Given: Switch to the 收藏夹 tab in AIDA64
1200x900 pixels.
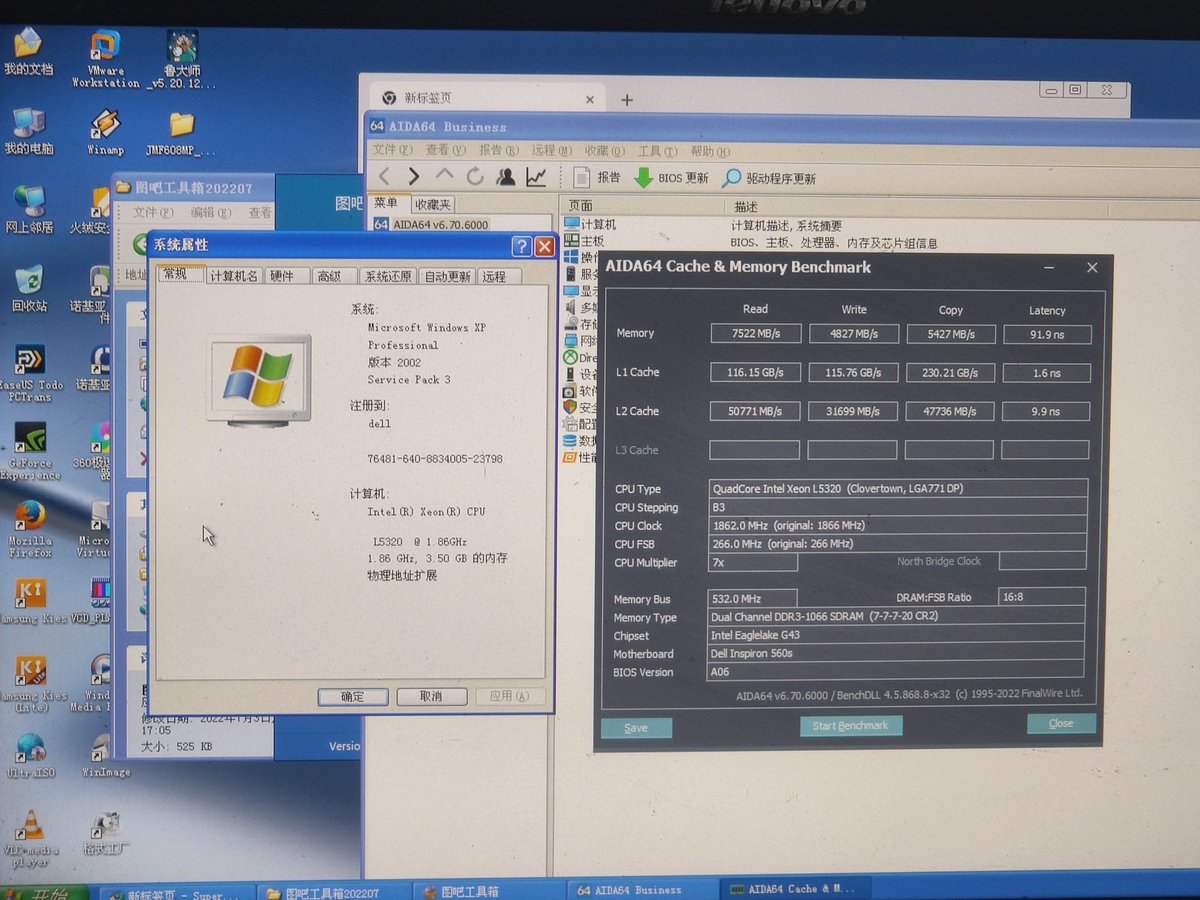Looking at the screenshot, I should 432,204.
